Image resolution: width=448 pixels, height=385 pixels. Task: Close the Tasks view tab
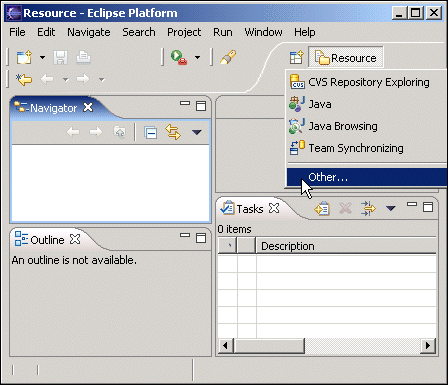coord(274,208)
